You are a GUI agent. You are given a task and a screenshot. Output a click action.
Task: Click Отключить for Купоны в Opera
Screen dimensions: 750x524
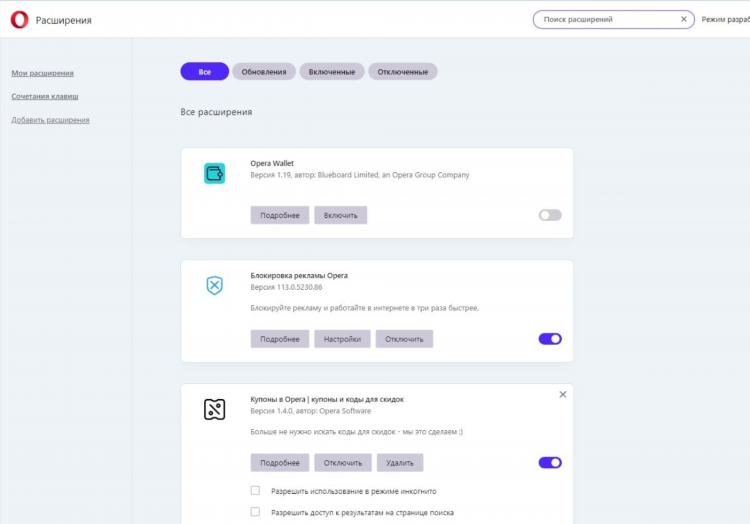pos(343,463)
